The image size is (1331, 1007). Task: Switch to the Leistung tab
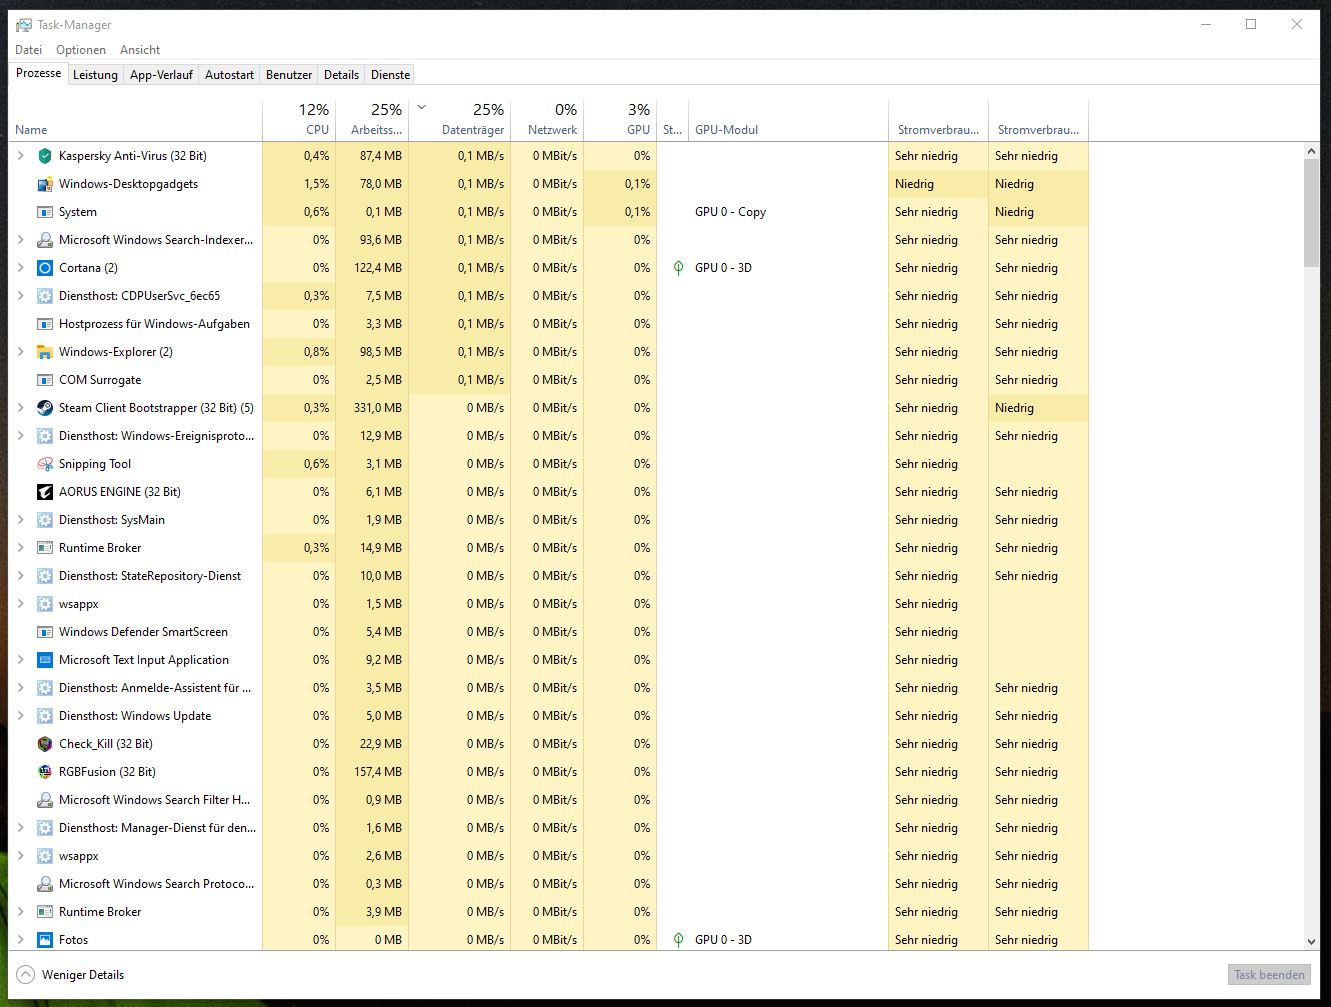pyautogui.click(x=95, y=75)
